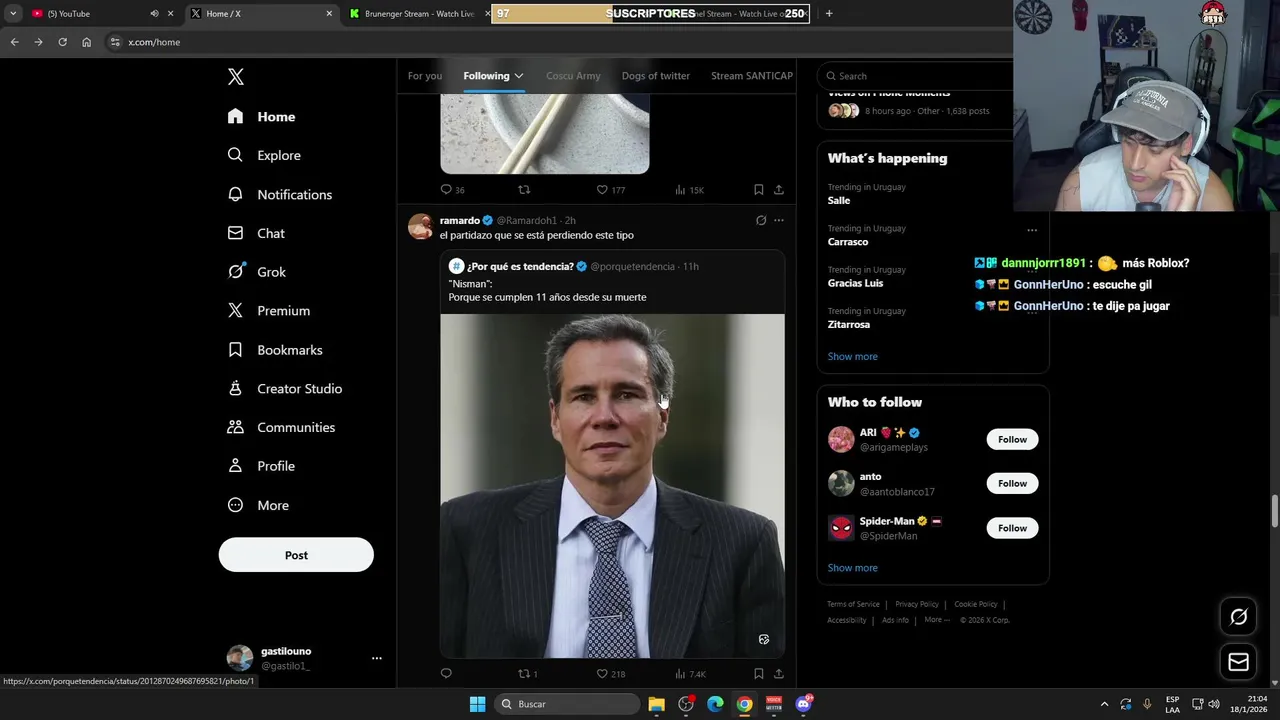Open the Terms of Service link
This screenshot has width=1280, height=720.
(853, 604)
